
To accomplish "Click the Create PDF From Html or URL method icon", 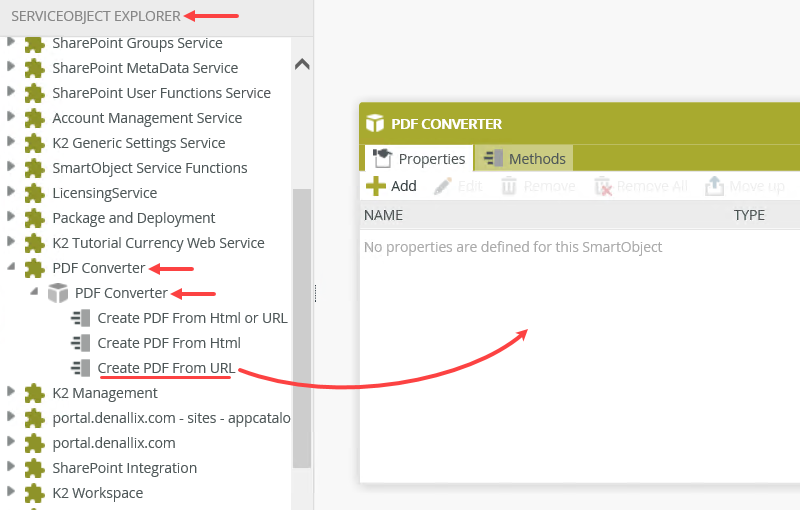I will coord(81,318).
